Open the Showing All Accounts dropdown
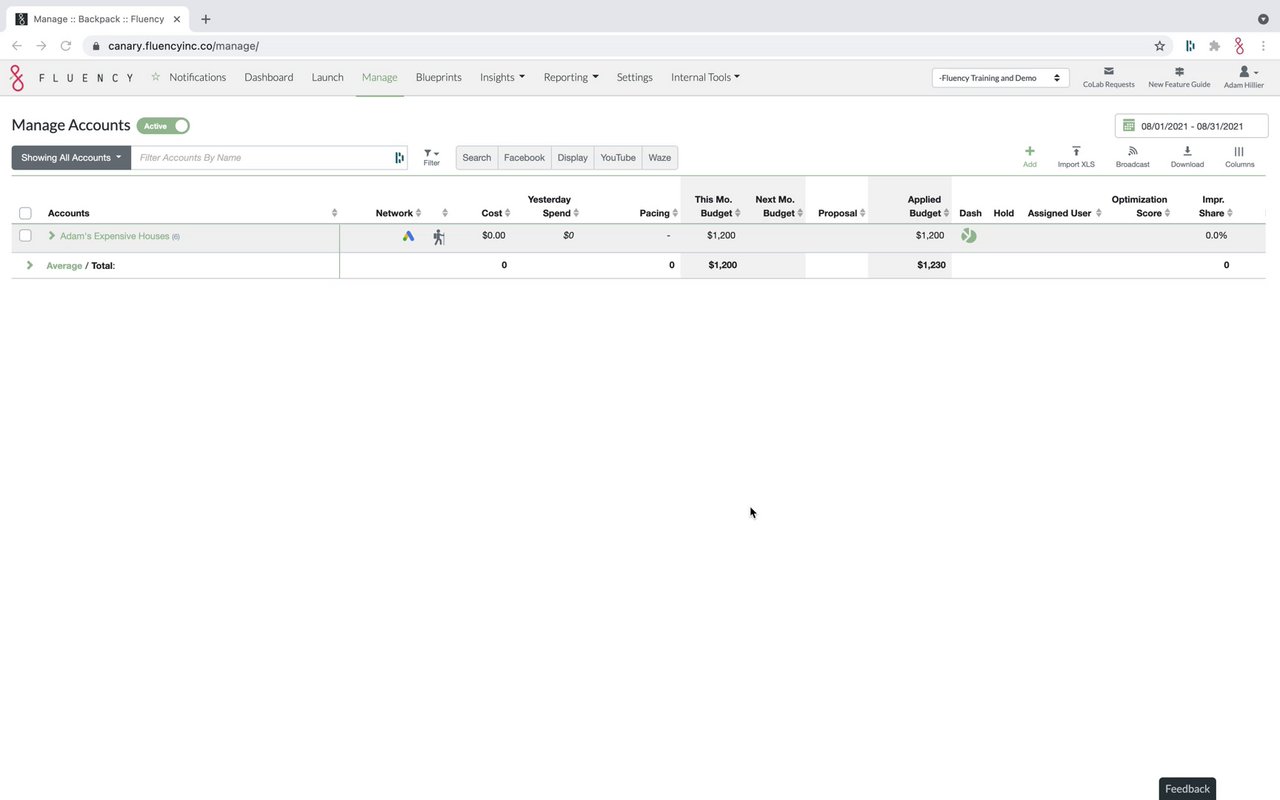1280x800 pixels. pos(71,158)
